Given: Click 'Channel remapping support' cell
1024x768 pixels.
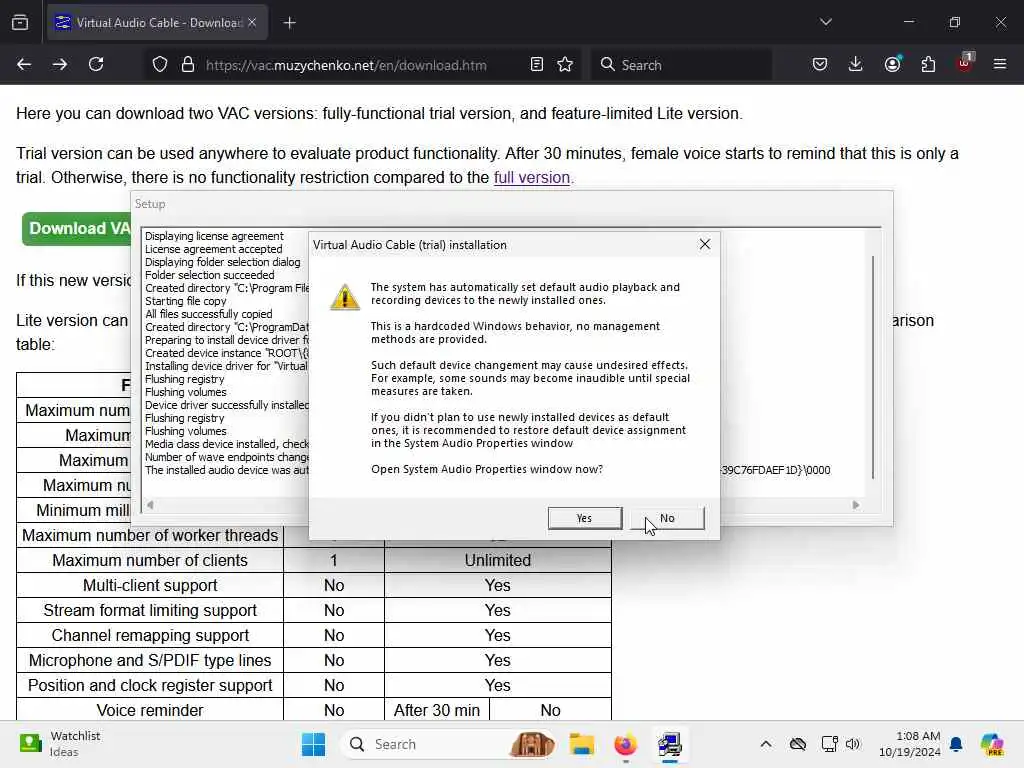Looking at the screenshot, I should tap(150, 635).
